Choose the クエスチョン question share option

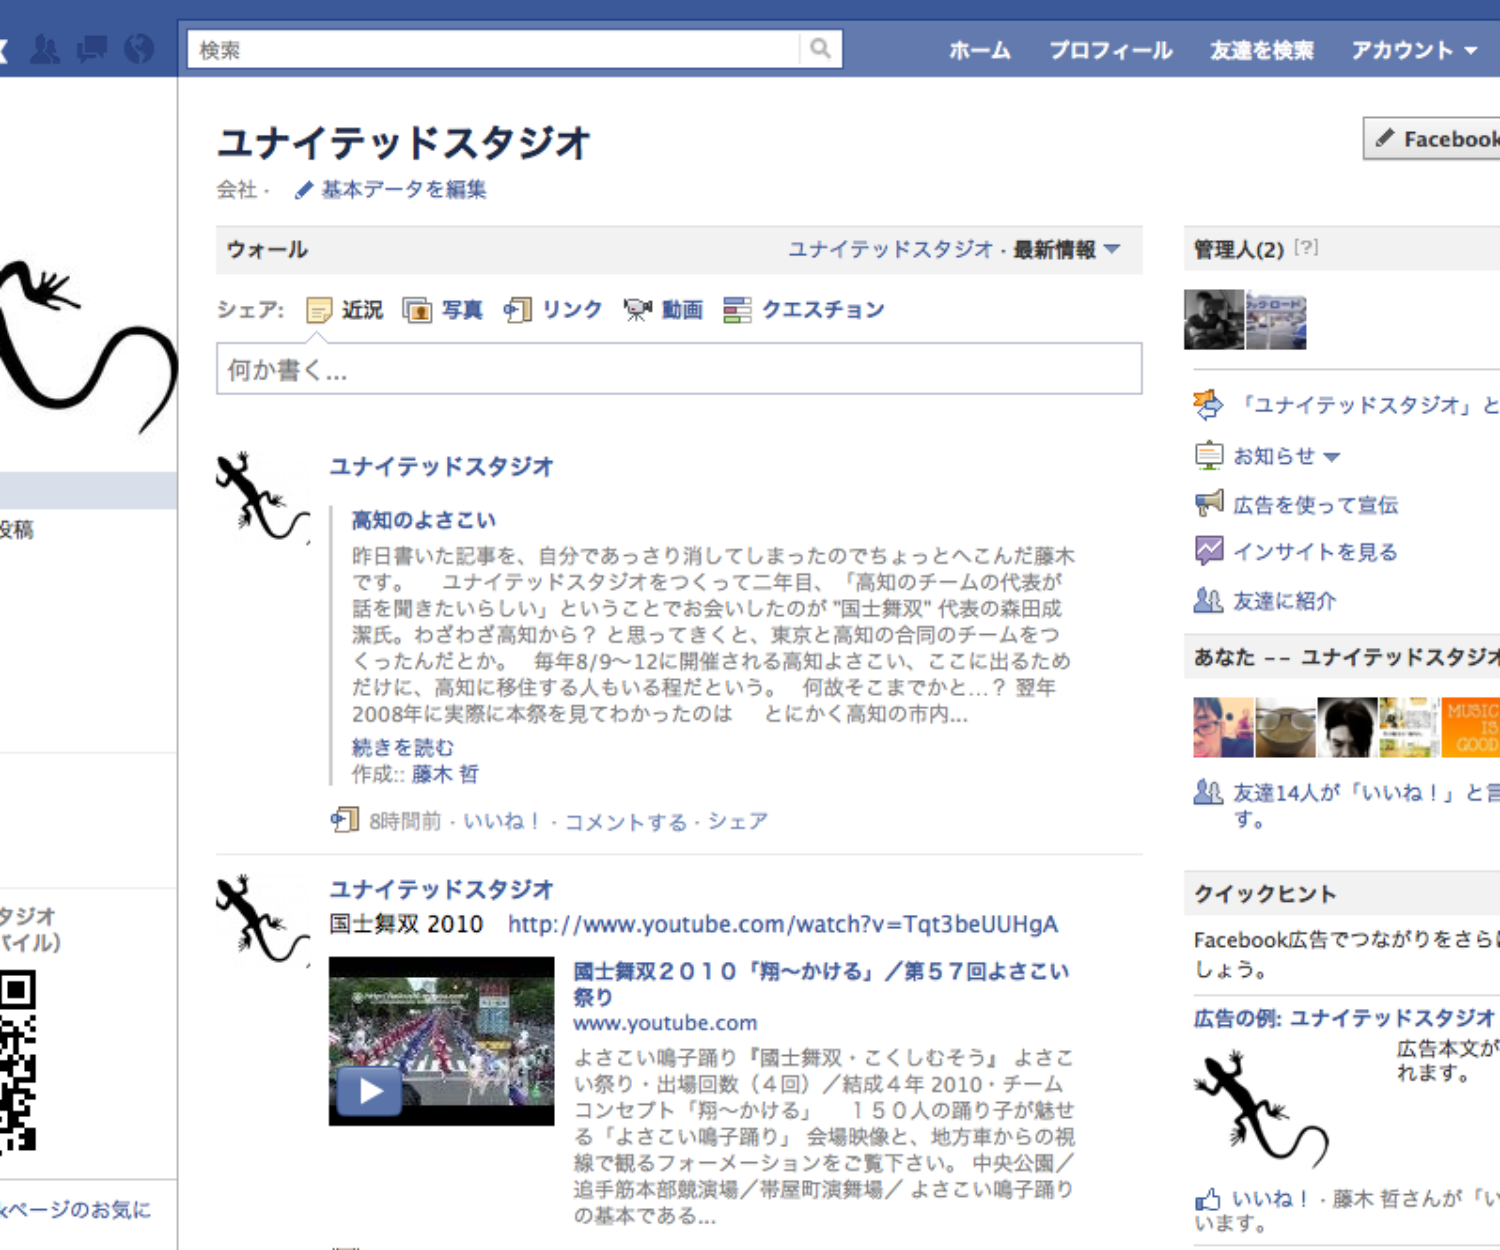[x=804, y=310]
